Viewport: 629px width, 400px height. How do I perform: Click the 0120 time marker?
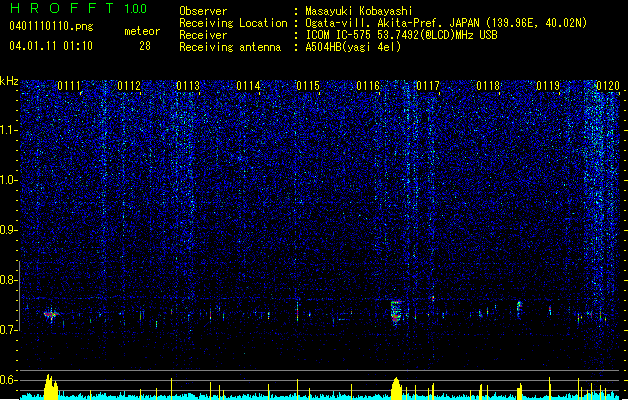click(608, 86)
